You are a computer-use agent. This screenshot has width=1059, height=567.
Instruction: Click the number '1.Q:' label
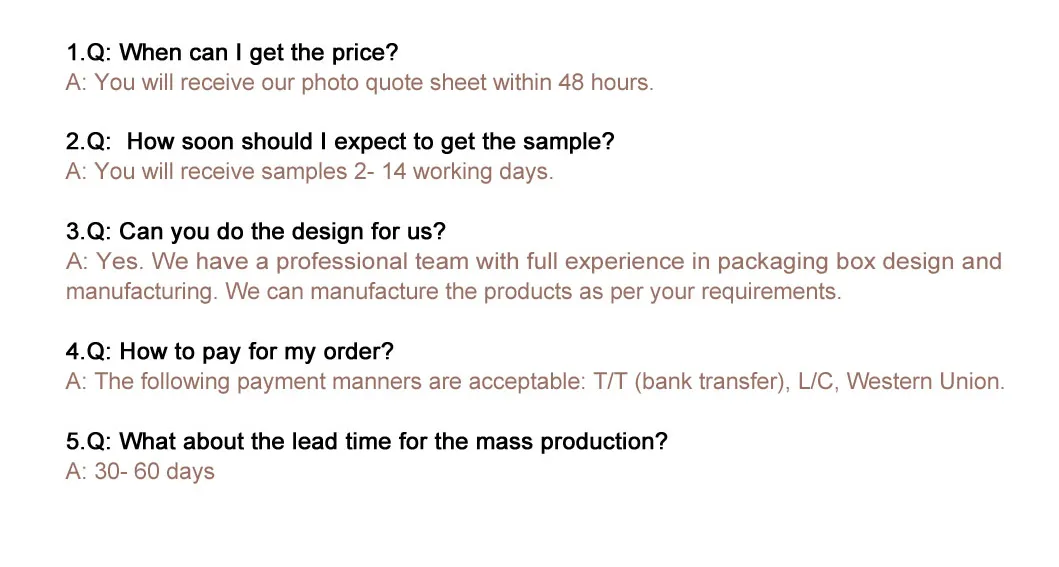click(89, 52)
